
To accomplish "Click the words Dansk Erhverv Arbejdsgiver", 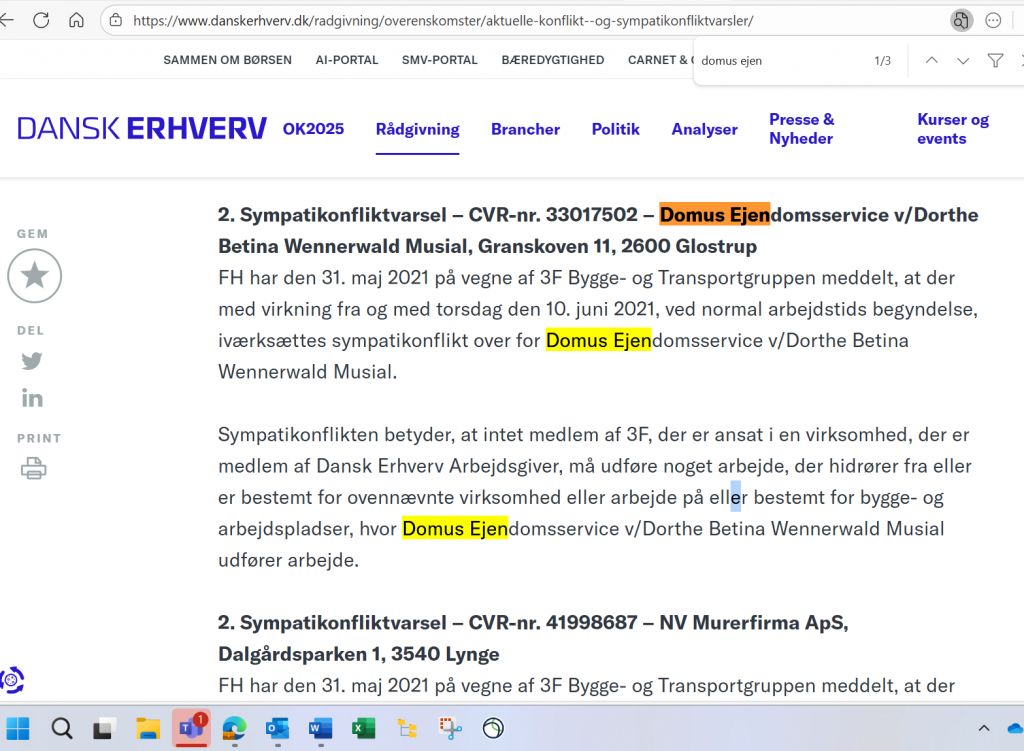I will pos(440,466).
